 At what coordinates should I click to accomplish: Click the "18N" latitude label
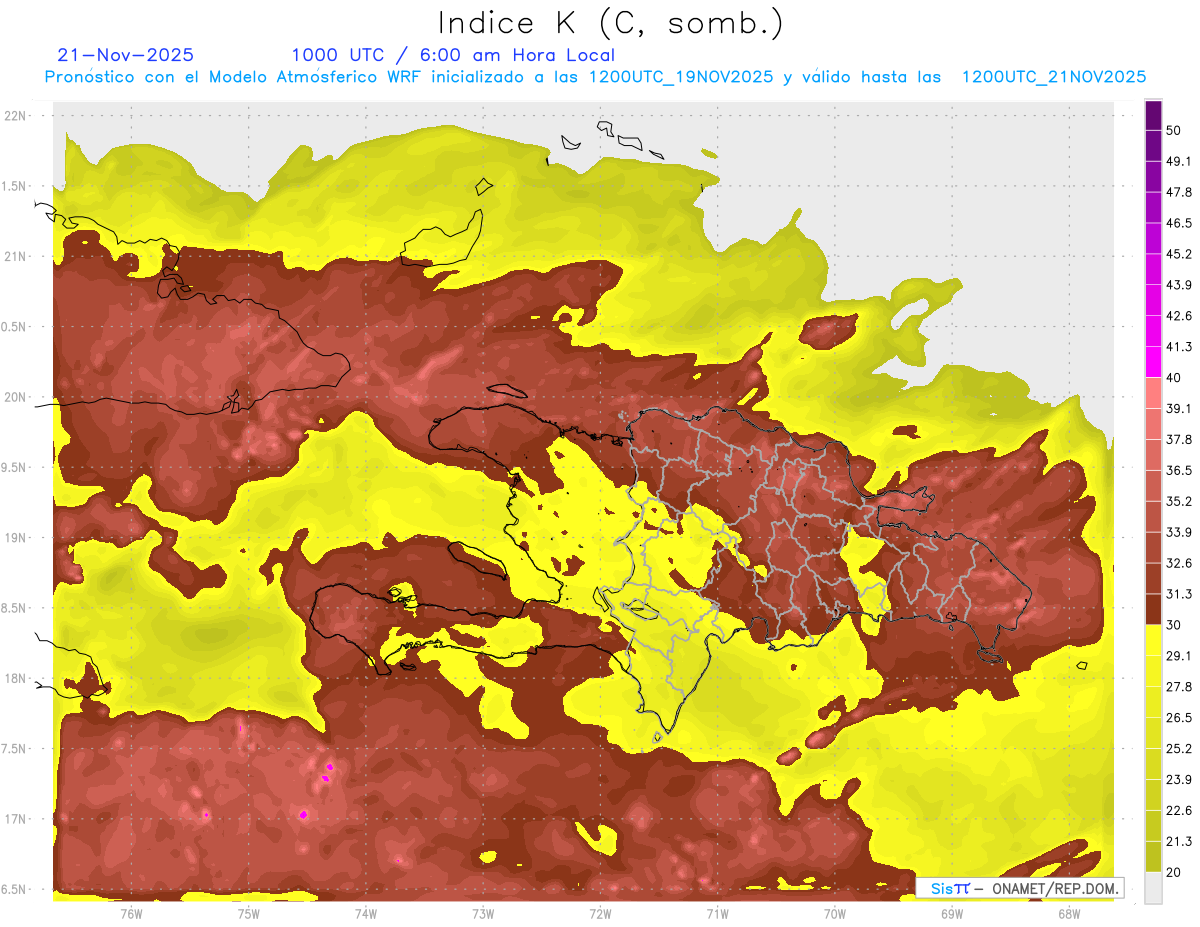point(15,678)
